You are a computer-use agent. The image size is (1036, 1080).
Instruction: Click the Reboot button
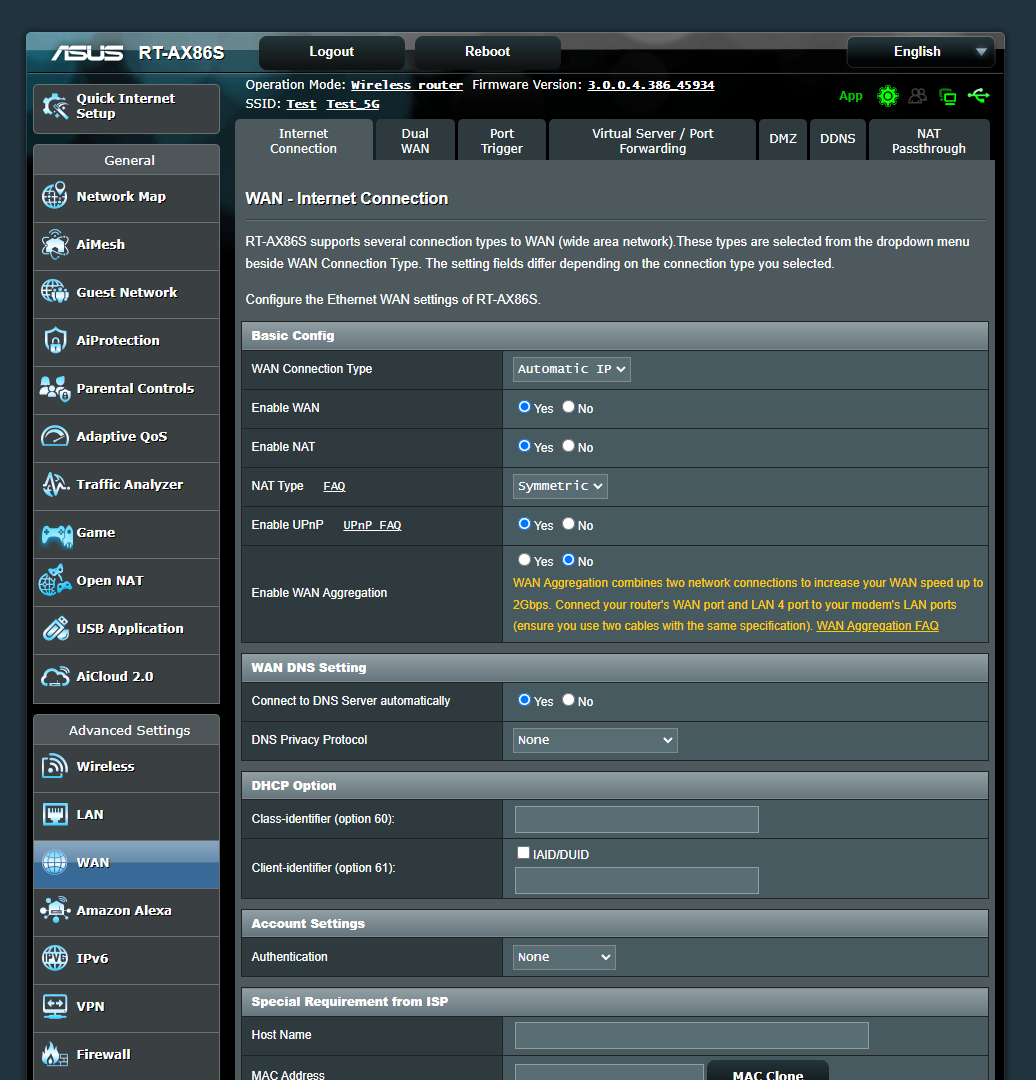487,51
